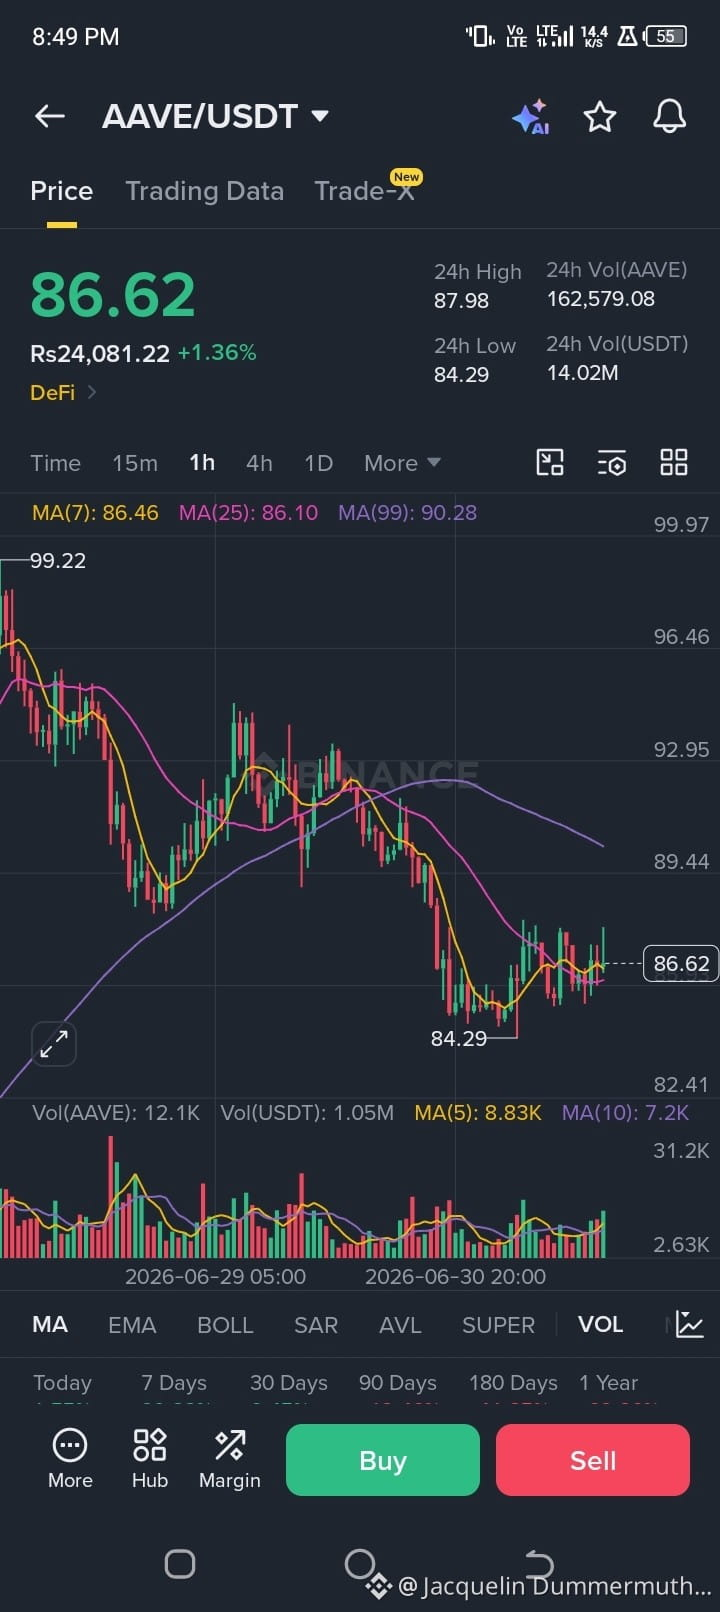Toggle the VOL indicator
The width and height of the screenshot is (720, 1612).
(600, 1325)
